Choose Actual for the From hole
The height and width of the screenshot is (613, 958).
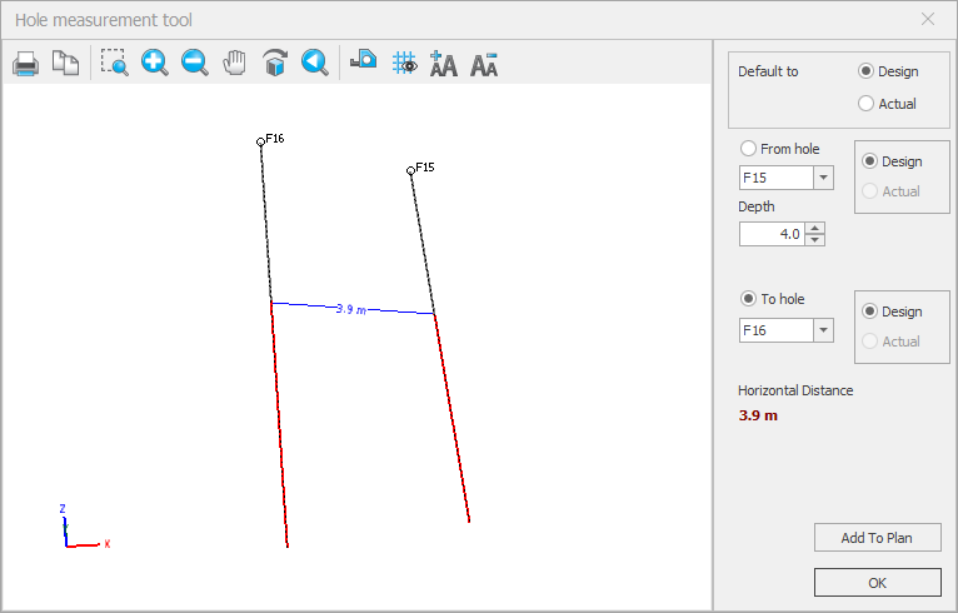(869, 191)
